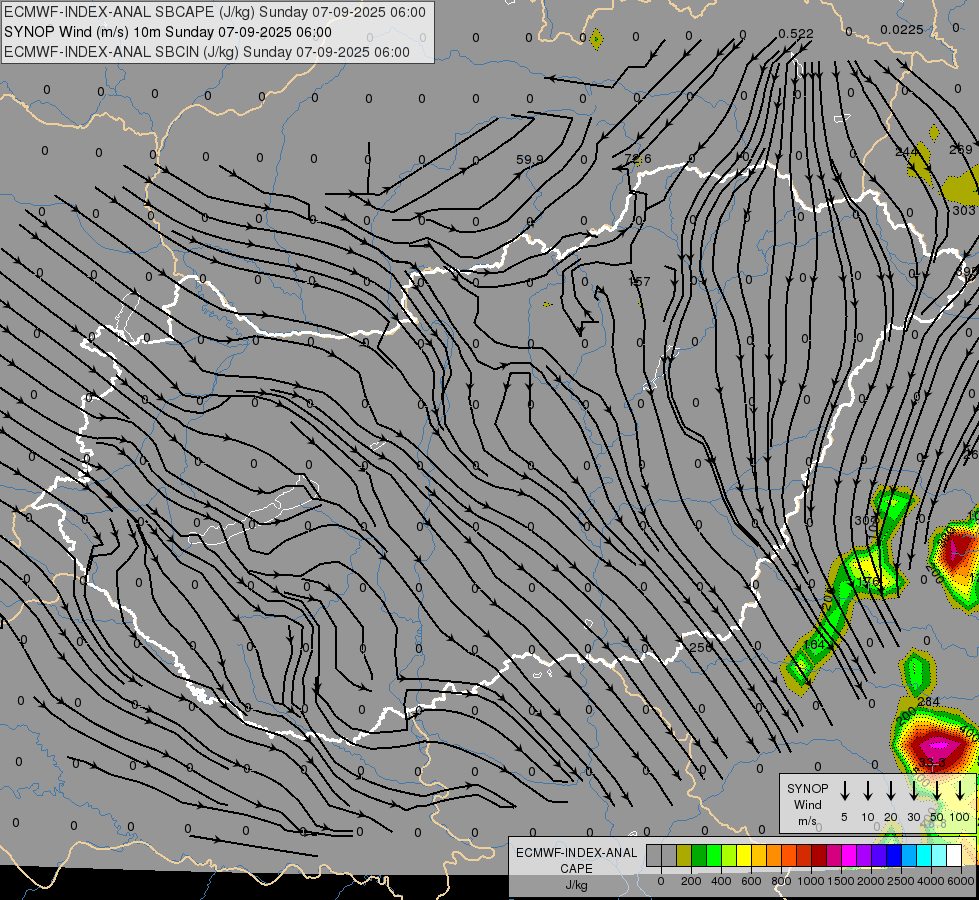This screenshot has height=900, width=979.
Task: Click the small olive diamond at top
Action: (596, 39)
